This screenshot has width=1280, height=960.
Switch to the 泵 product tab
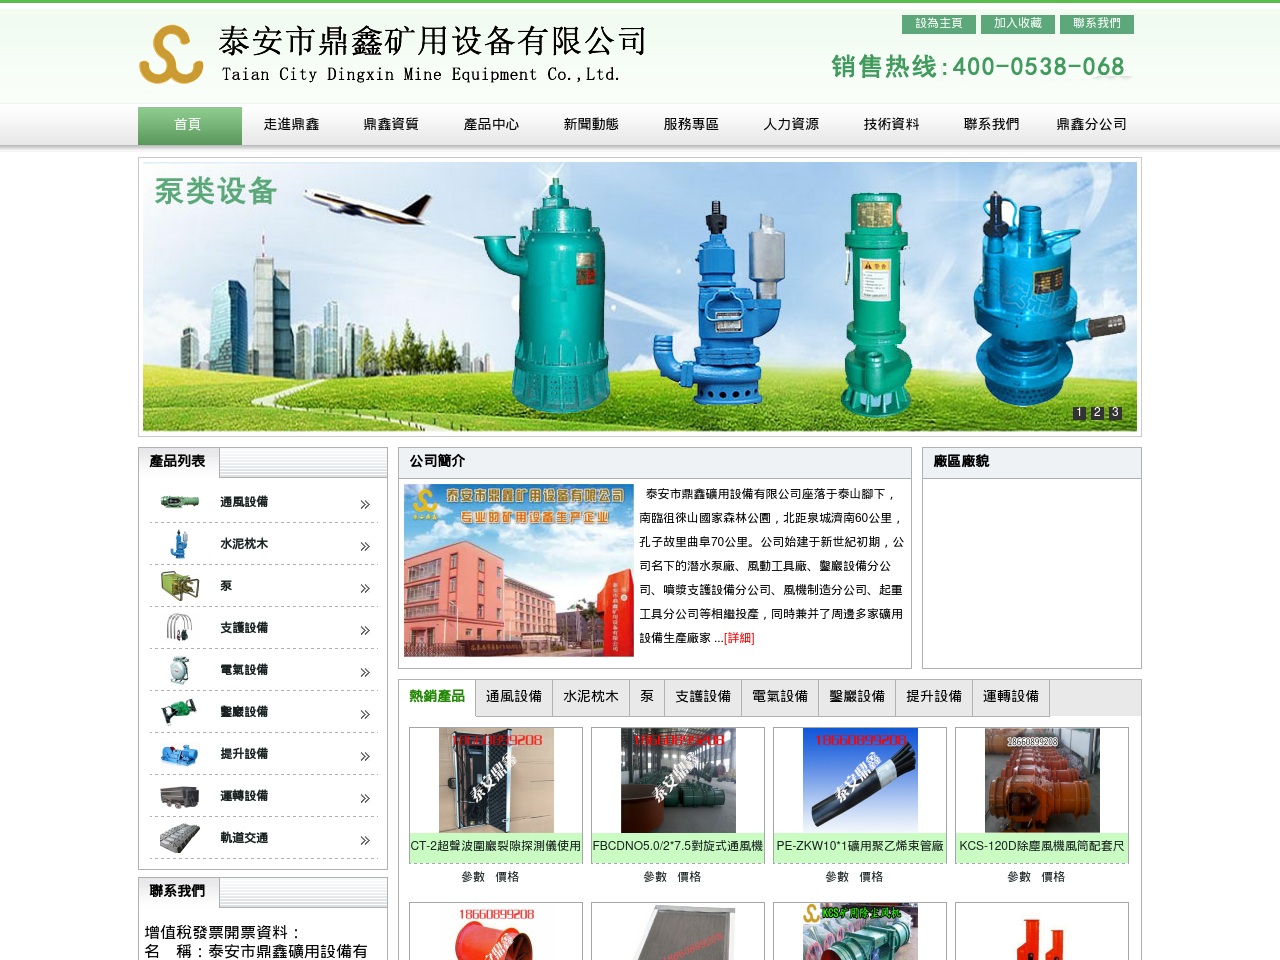pyautogui.click(x=647, y=697)
